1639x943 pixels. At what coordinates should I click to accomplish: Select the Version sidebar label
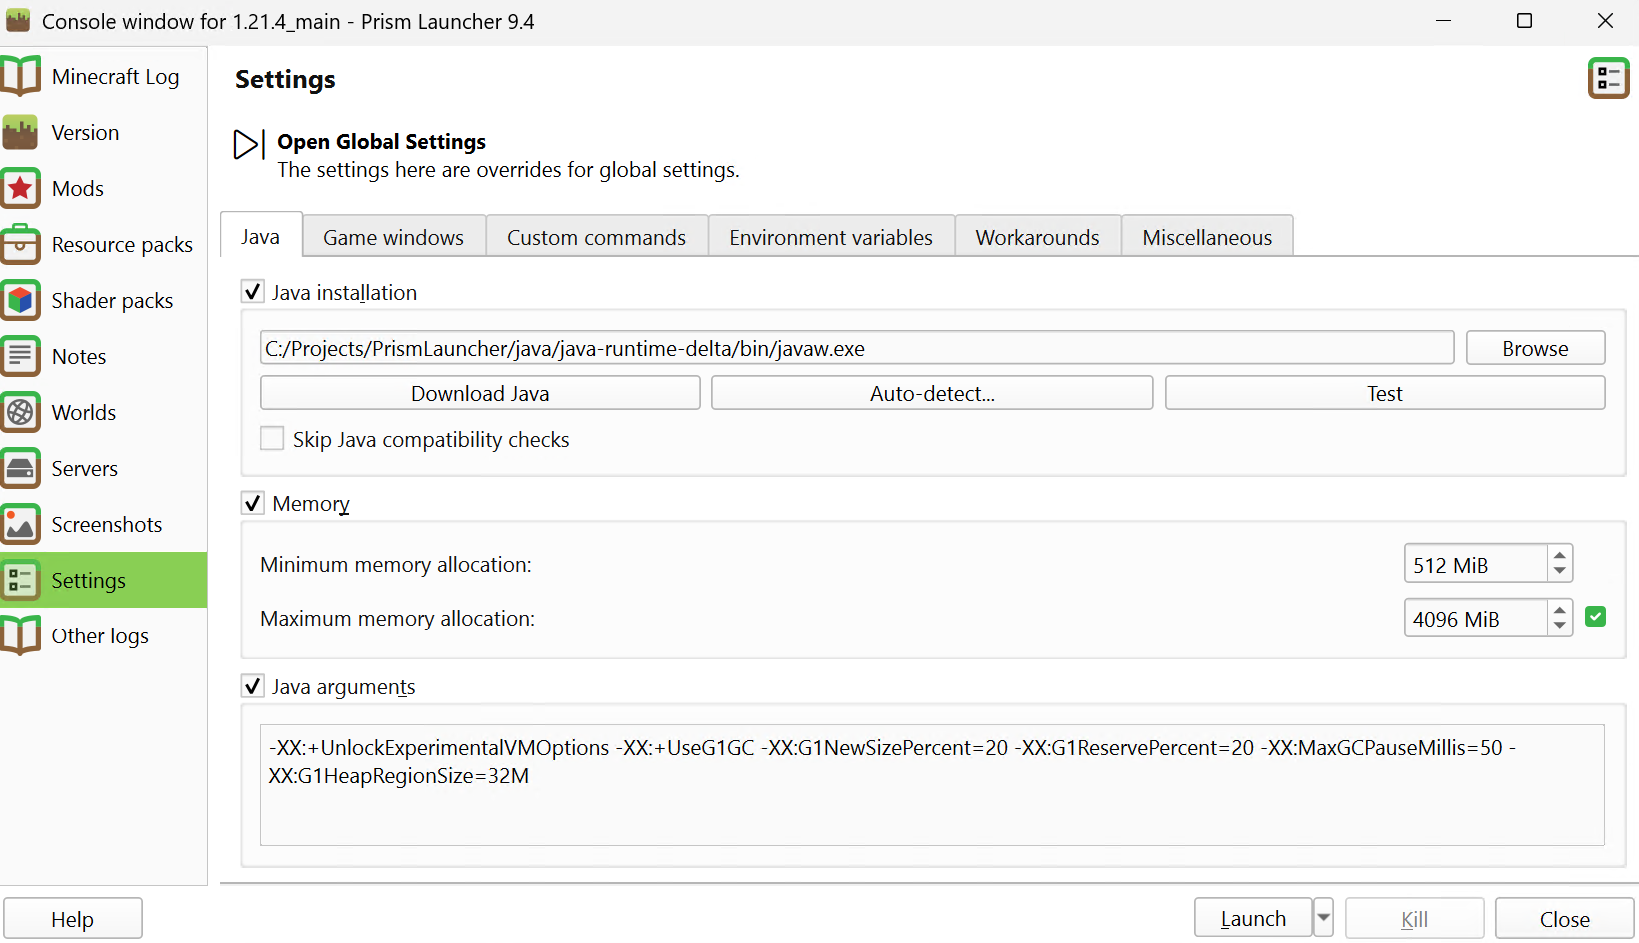85,132
